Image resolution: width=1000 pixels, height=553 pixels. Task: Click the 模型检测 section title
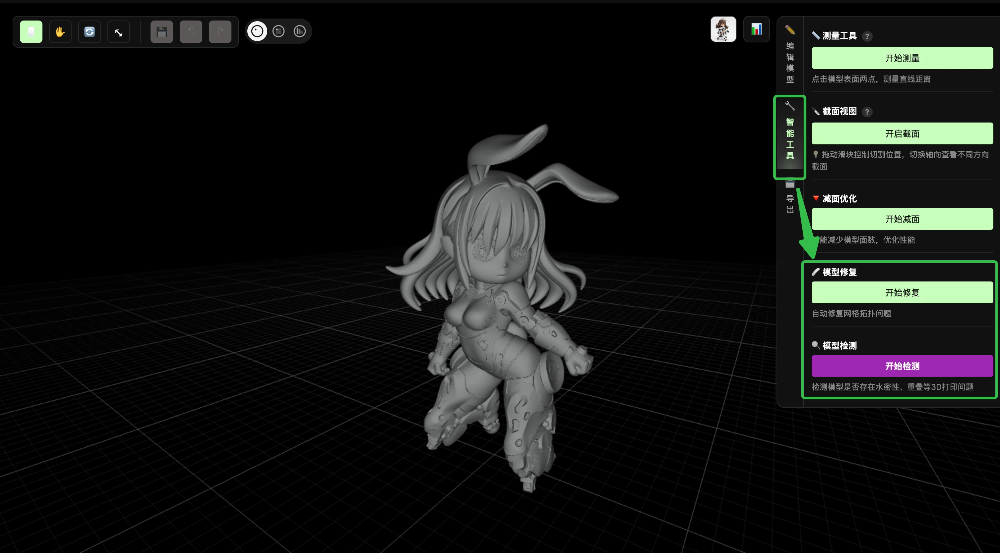pyautogui.click(x=839, y=346)
